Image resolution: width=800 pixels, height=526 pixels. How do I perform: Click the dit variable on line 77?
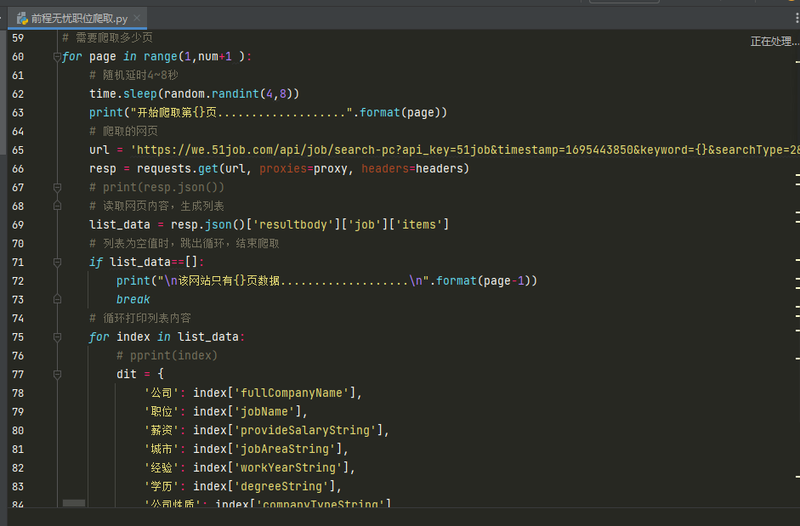[127, 374]
